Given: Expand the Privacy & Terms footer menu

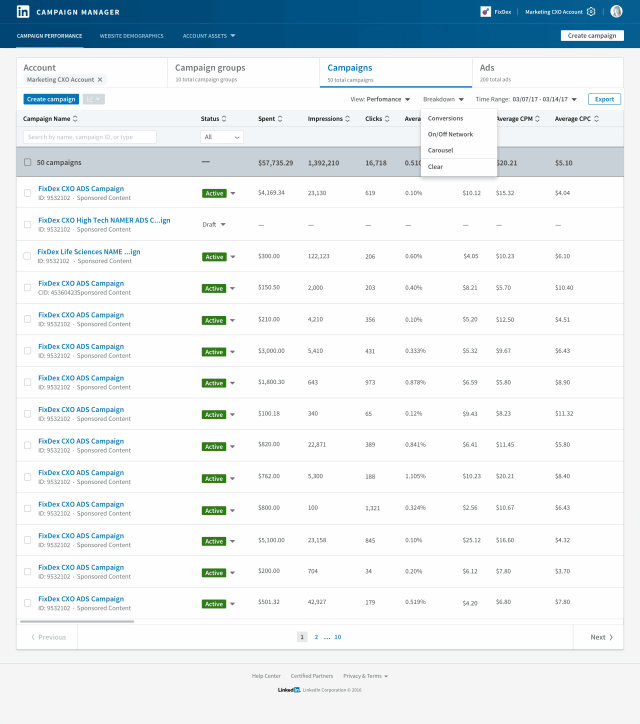Looking at the screenshot, I should point(365,676).
